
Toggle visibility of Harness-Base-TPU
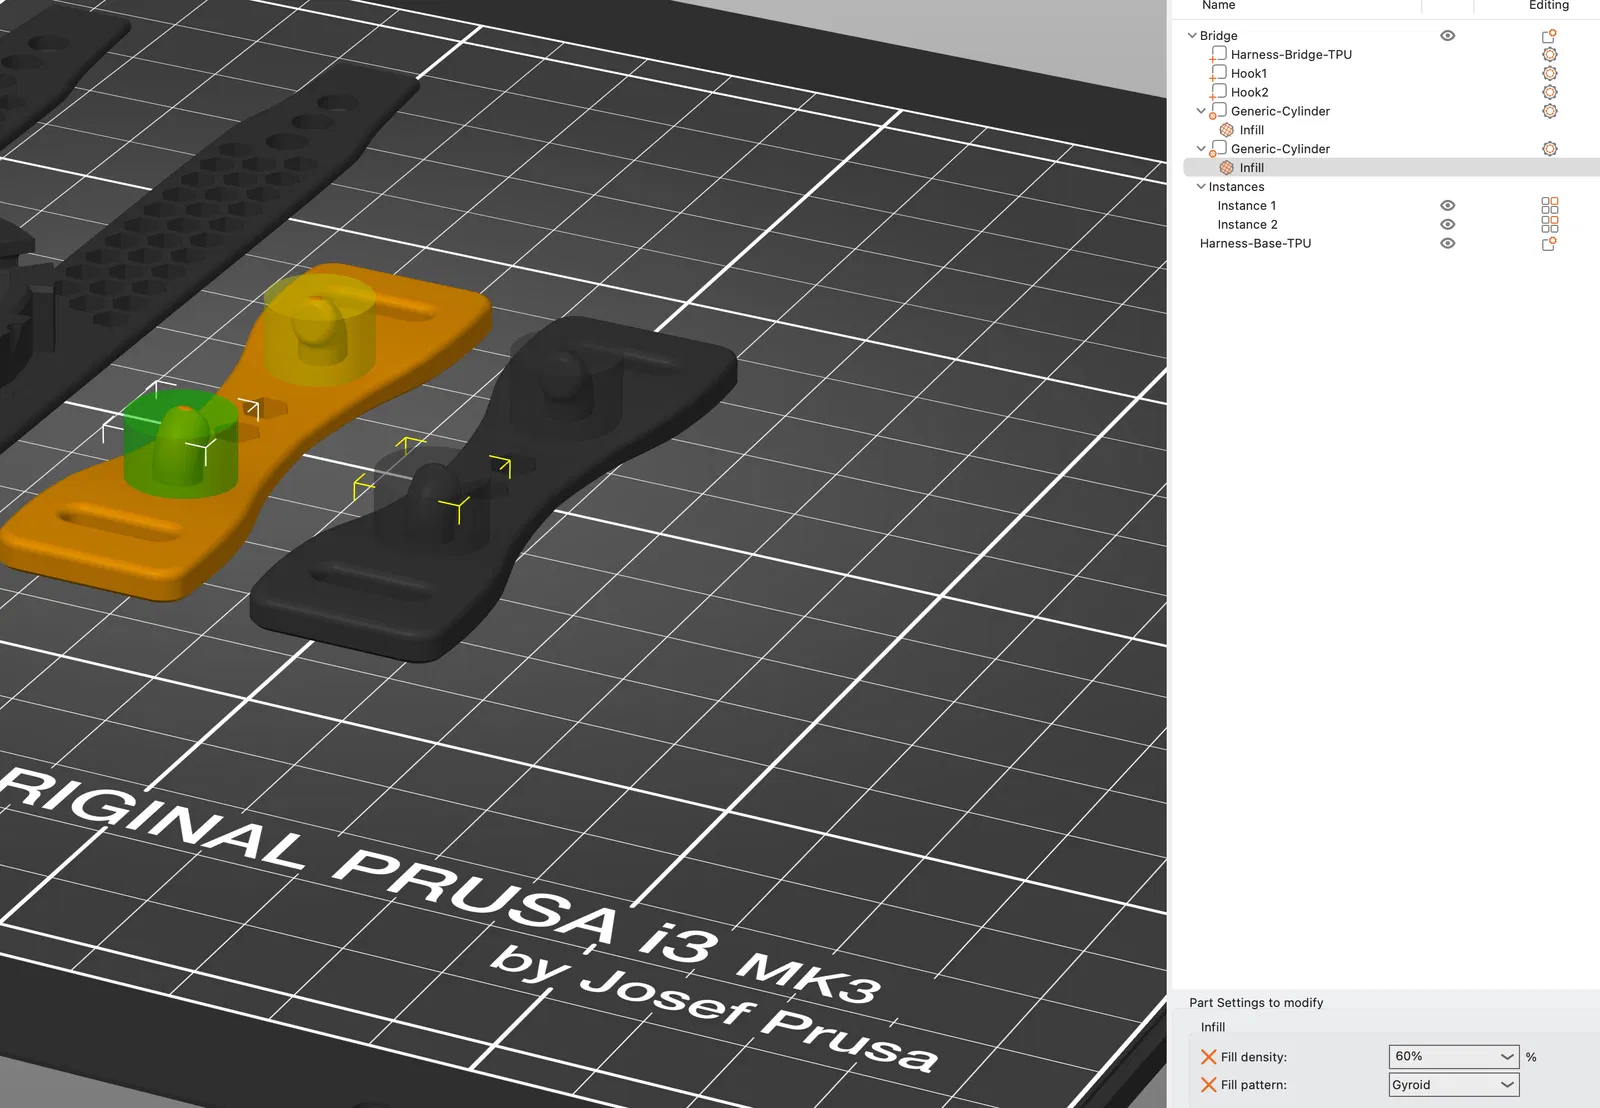(x=1447, y=243)
